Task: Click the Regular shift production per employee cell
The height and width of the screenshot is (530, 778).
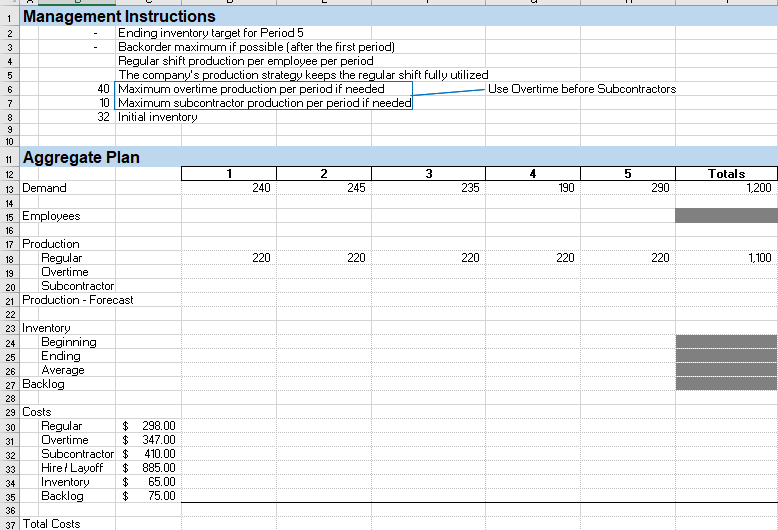Action: coord(246,61)
